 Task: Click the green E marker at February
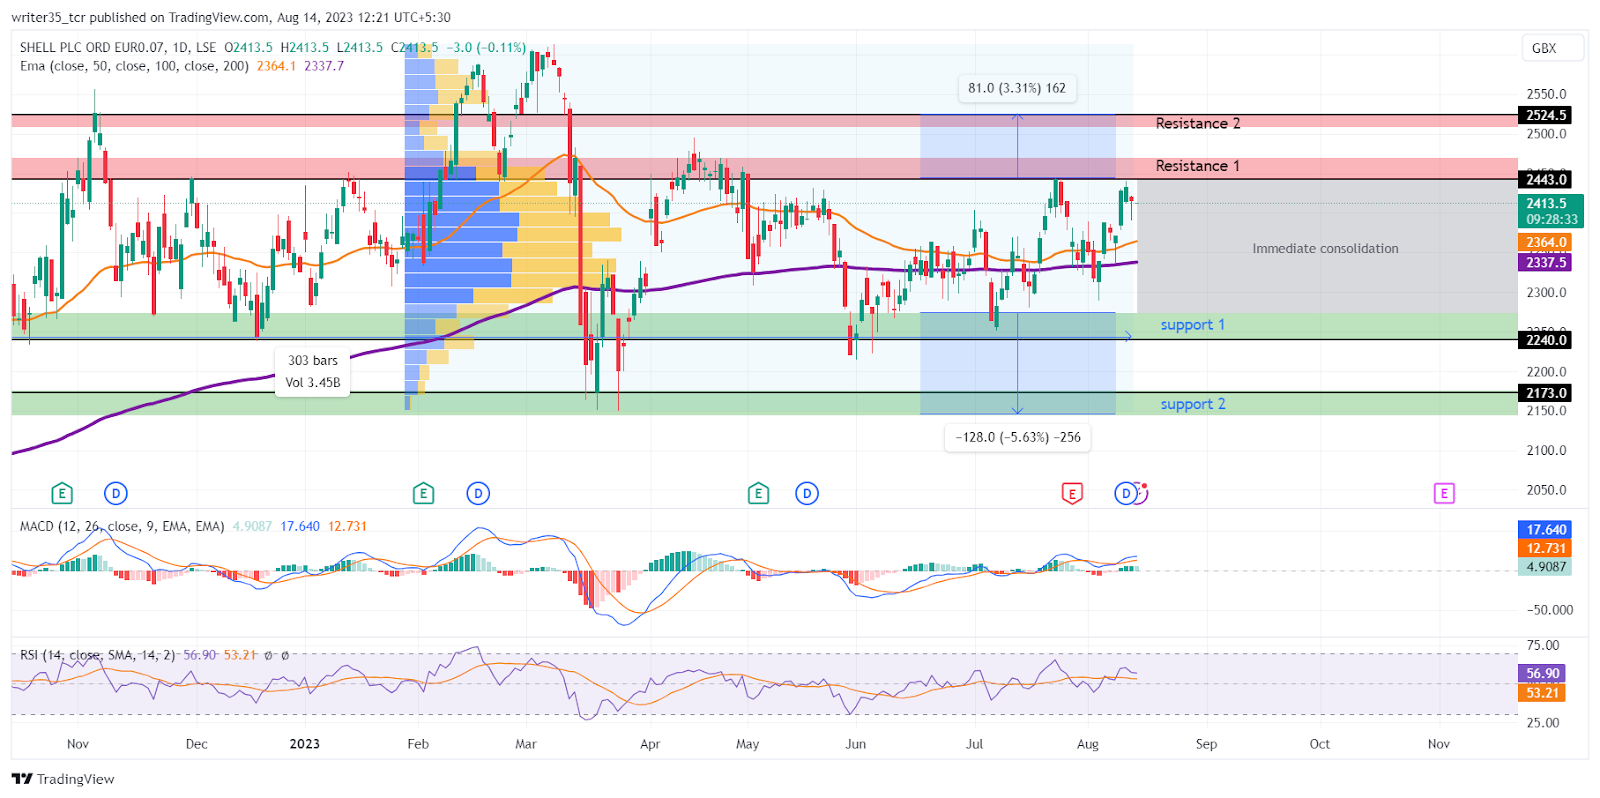pos(423,493)
